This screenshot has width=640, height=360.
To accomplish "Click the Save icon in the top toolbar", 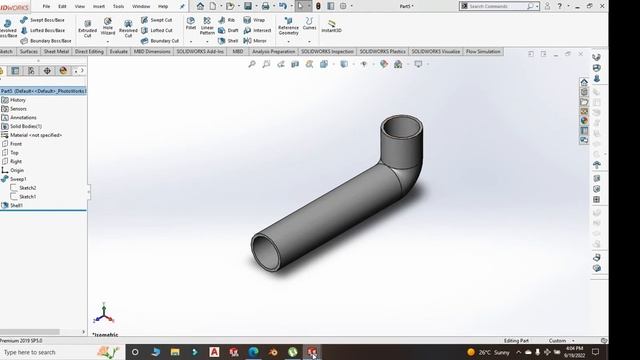I will [x=248, y=6].
